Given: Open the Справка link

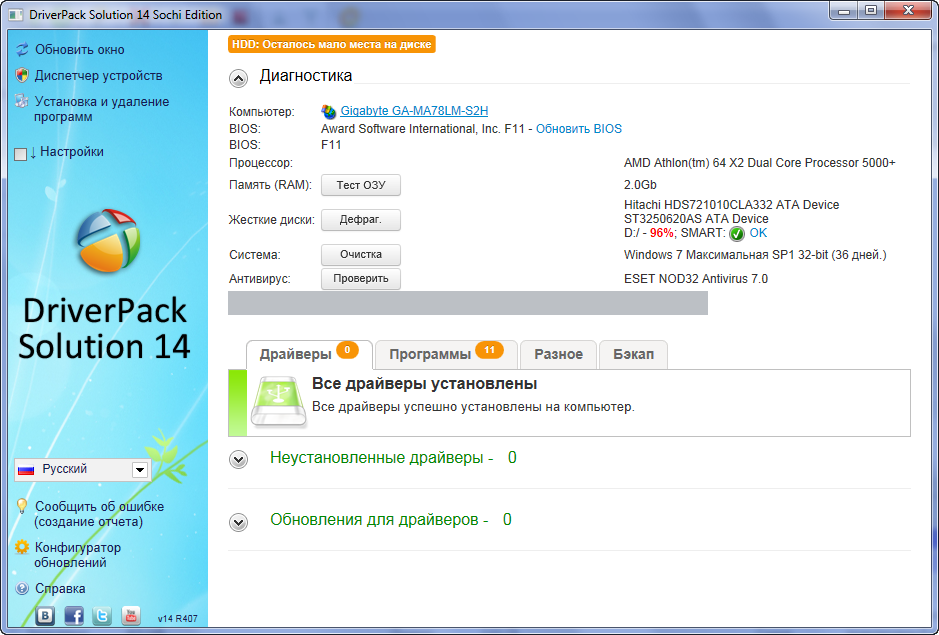Looking at the screenshot, I should [x=60, y=589].
